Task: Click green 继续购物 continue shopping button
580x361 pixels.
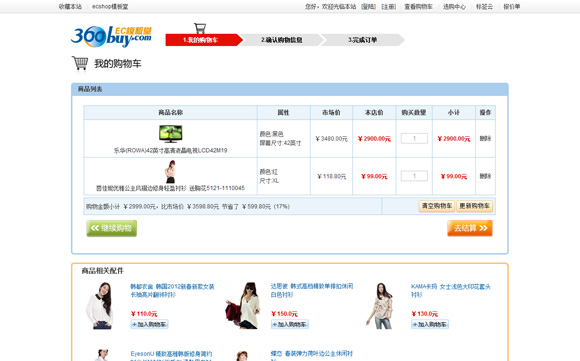Action: coord(112,228)
